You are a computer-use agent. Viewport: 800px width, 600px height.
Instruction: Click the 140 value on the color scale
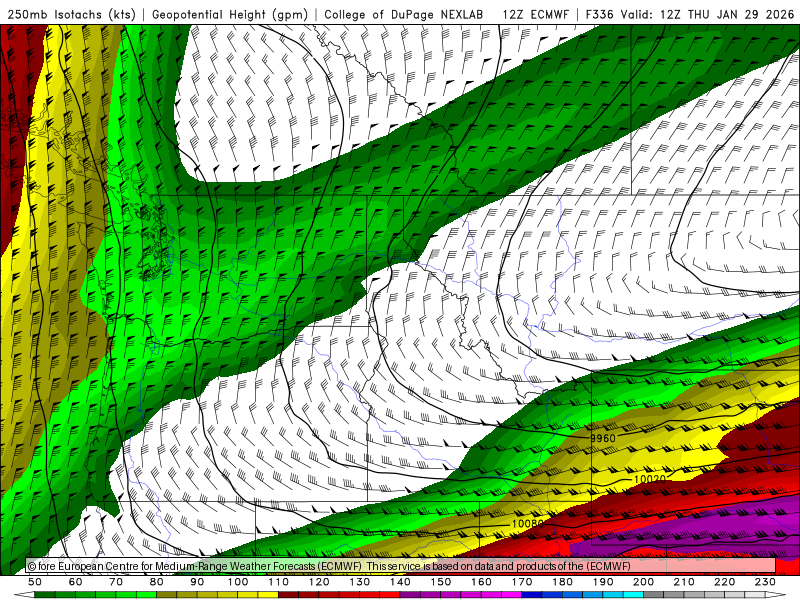[400, 582]
